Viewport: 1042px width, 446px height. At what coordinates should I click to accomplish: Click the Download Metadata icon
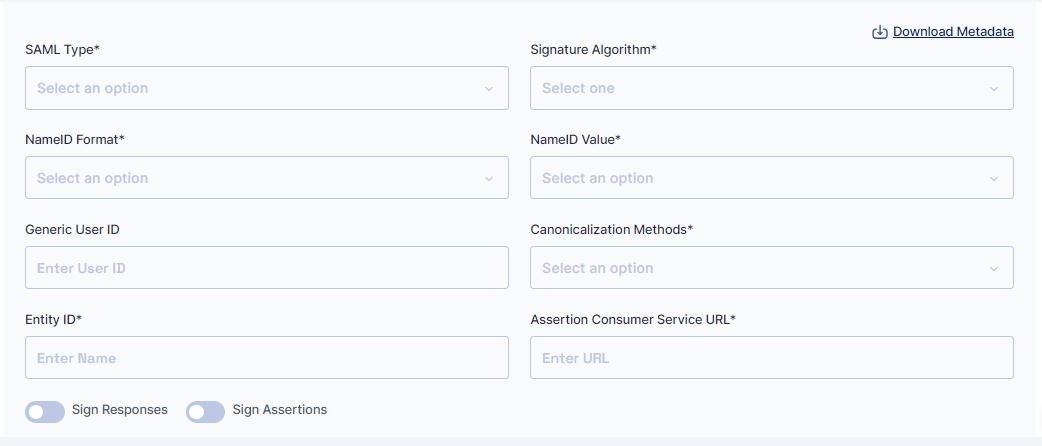coord(880,32)
